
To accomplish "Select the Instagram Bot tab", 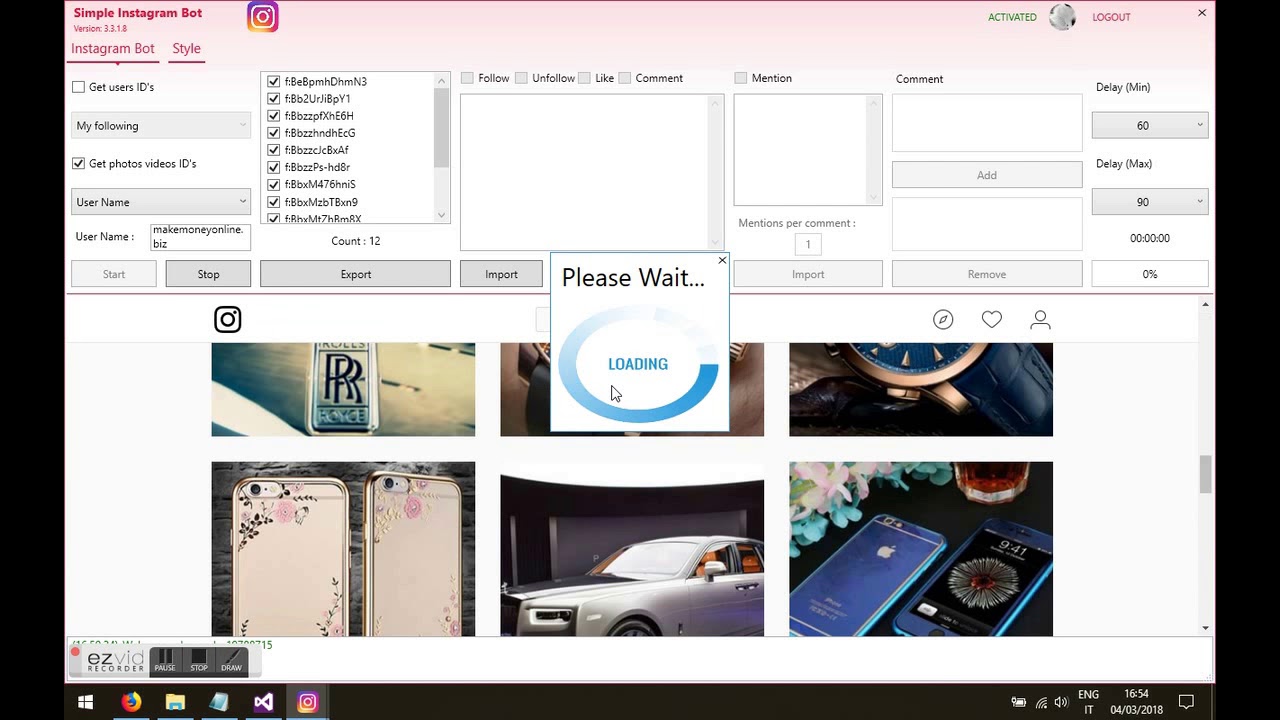I will pyautogui.click(x=113, y=48).
